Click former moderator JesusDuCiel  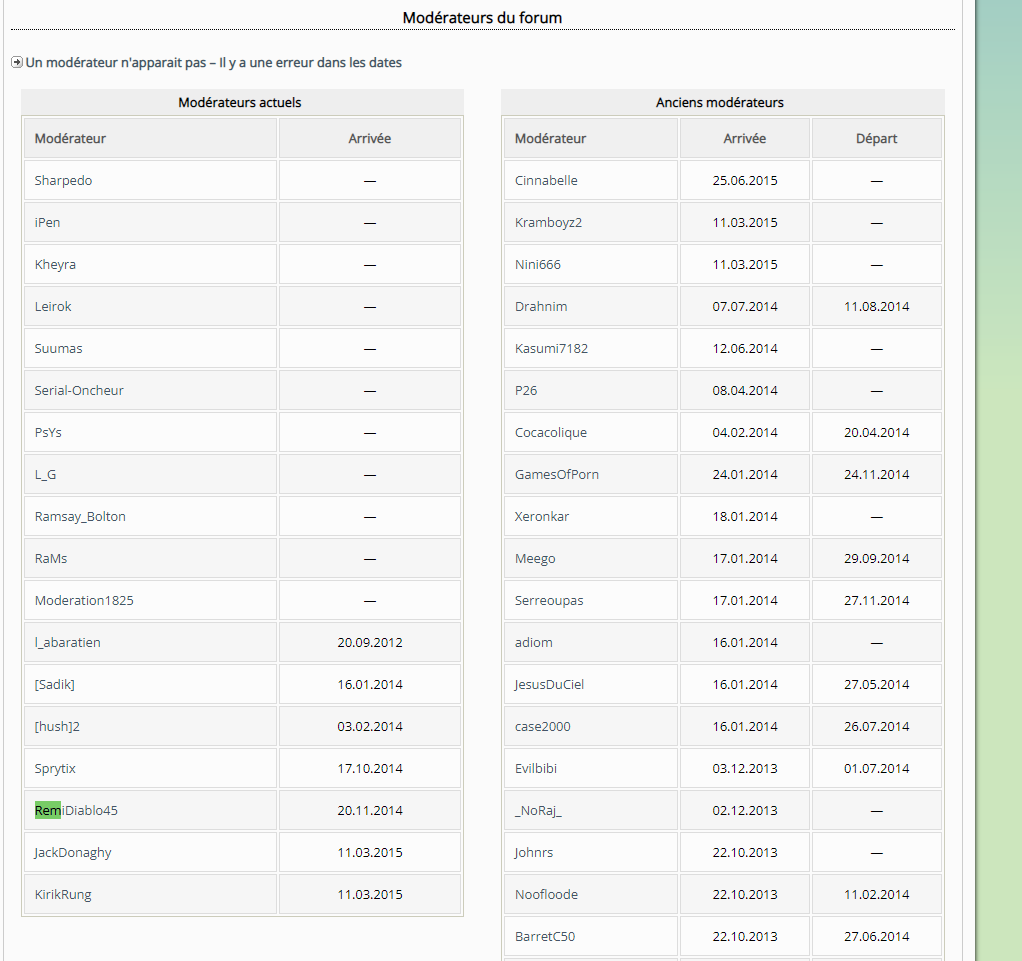coord(549,685)
